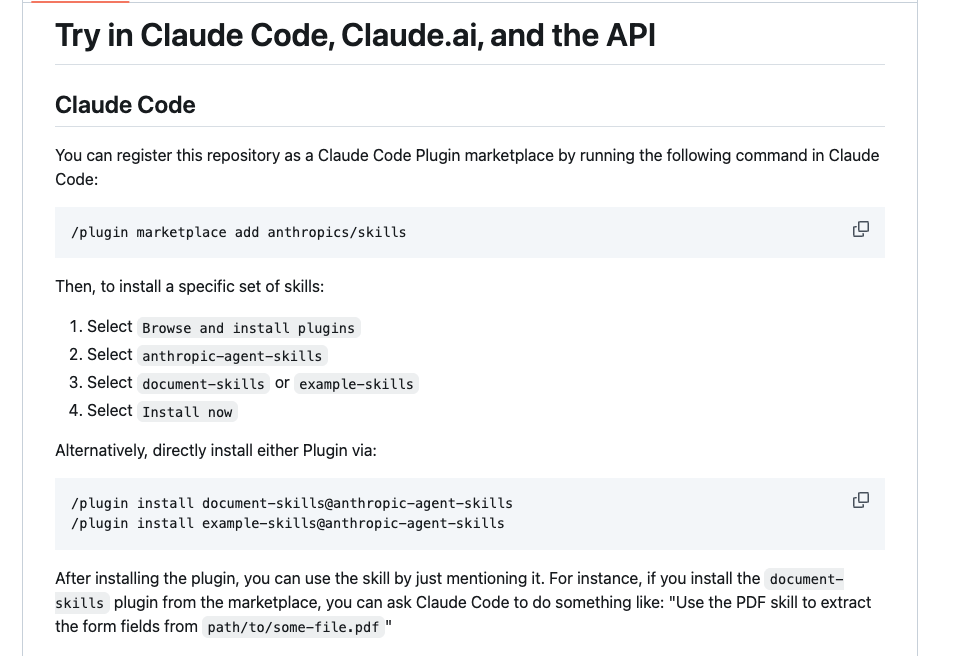The image size is (964, 656).
Task: Copy the plugin install commands
Action: point(860,499)
